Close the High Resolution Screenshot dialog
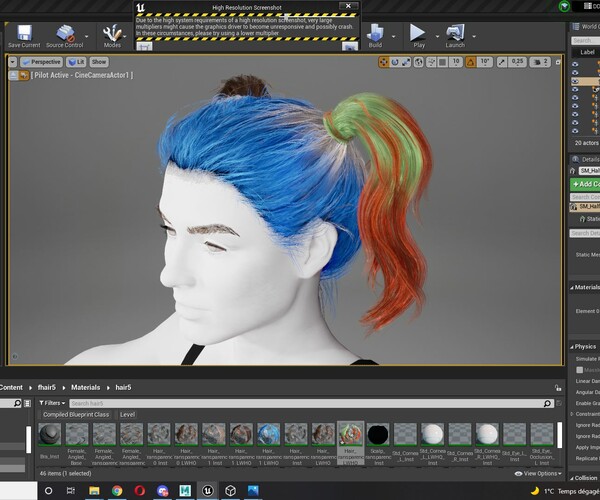600x500 pixels. click(x=348, y=6)
